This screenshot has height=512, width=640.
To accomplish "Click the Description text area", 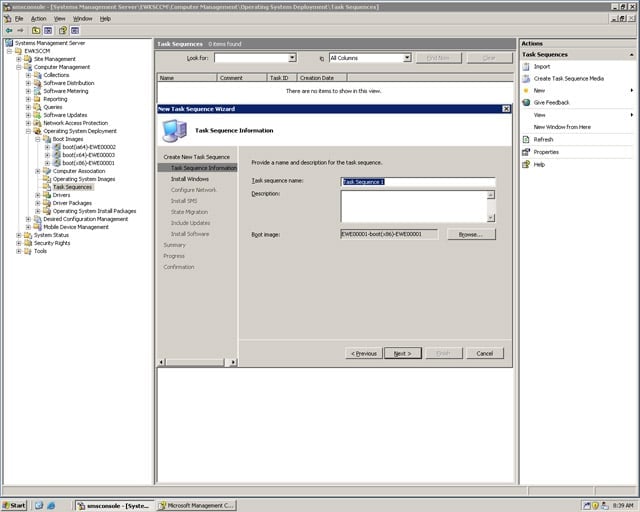I will [x=414, y=206].
